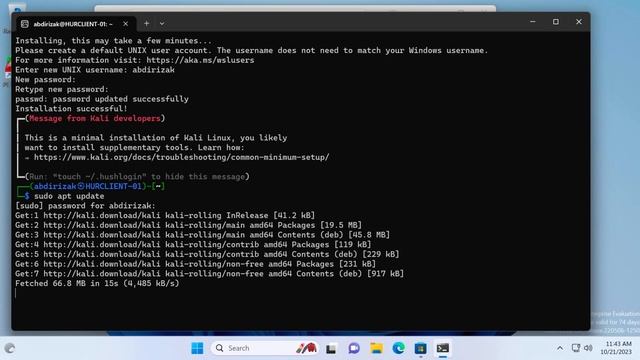
Task: Click the Get:7 non-free Contents line
Action: tap(209, 274)
